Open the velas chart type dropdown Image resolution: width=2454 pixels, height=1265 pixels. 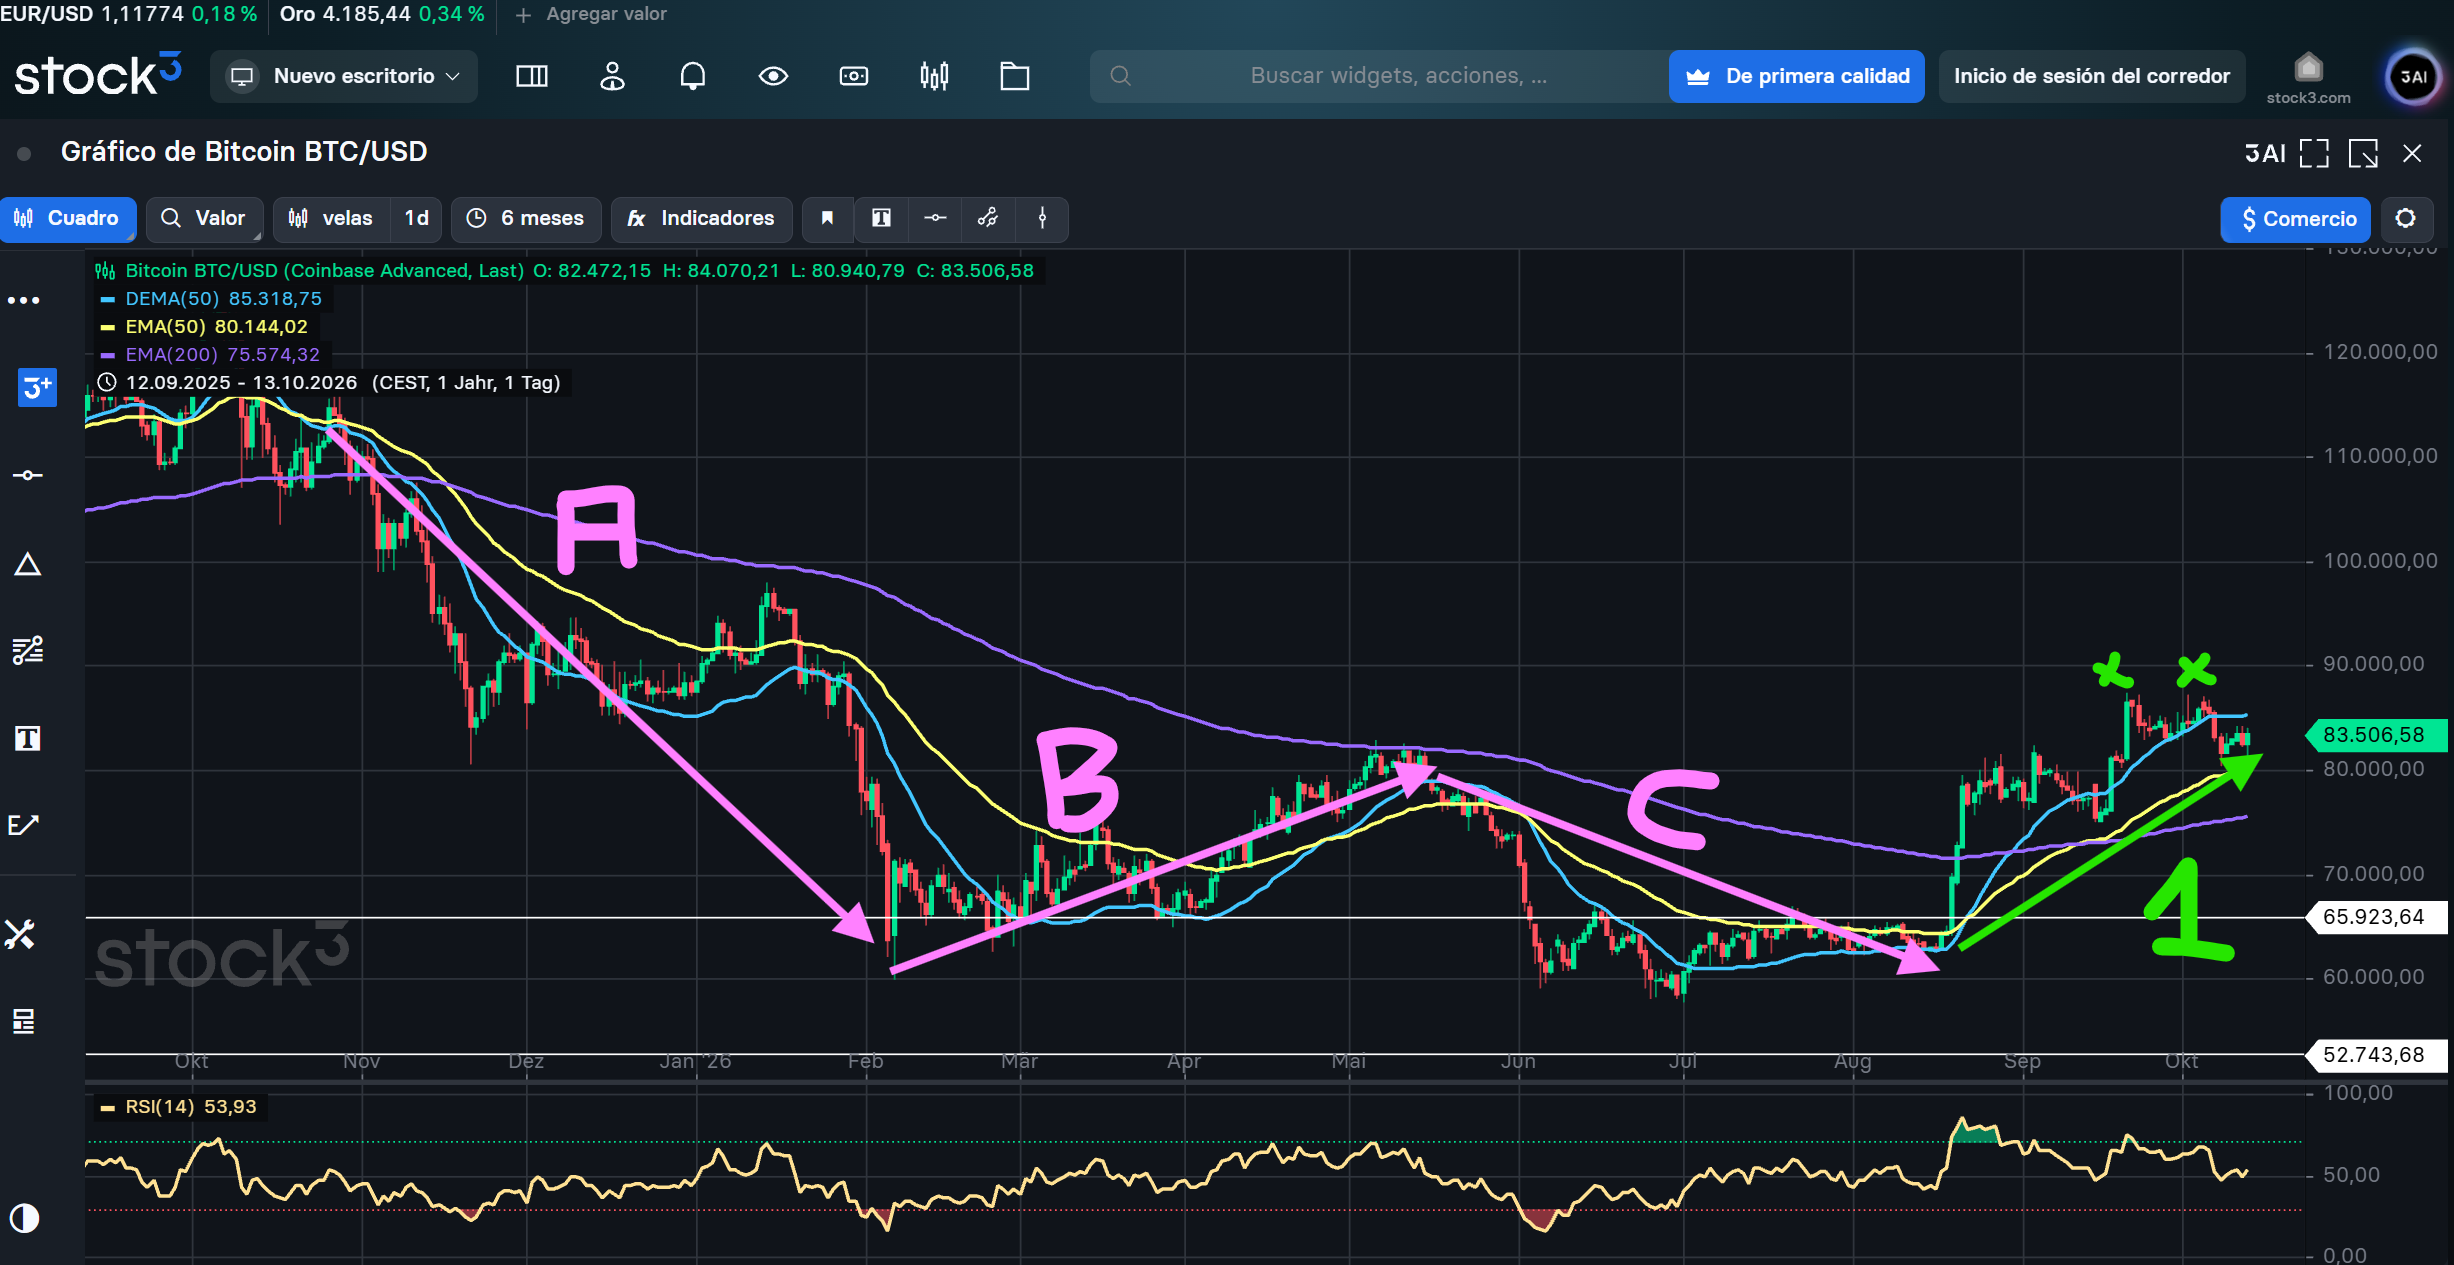[x=331, y=219]
